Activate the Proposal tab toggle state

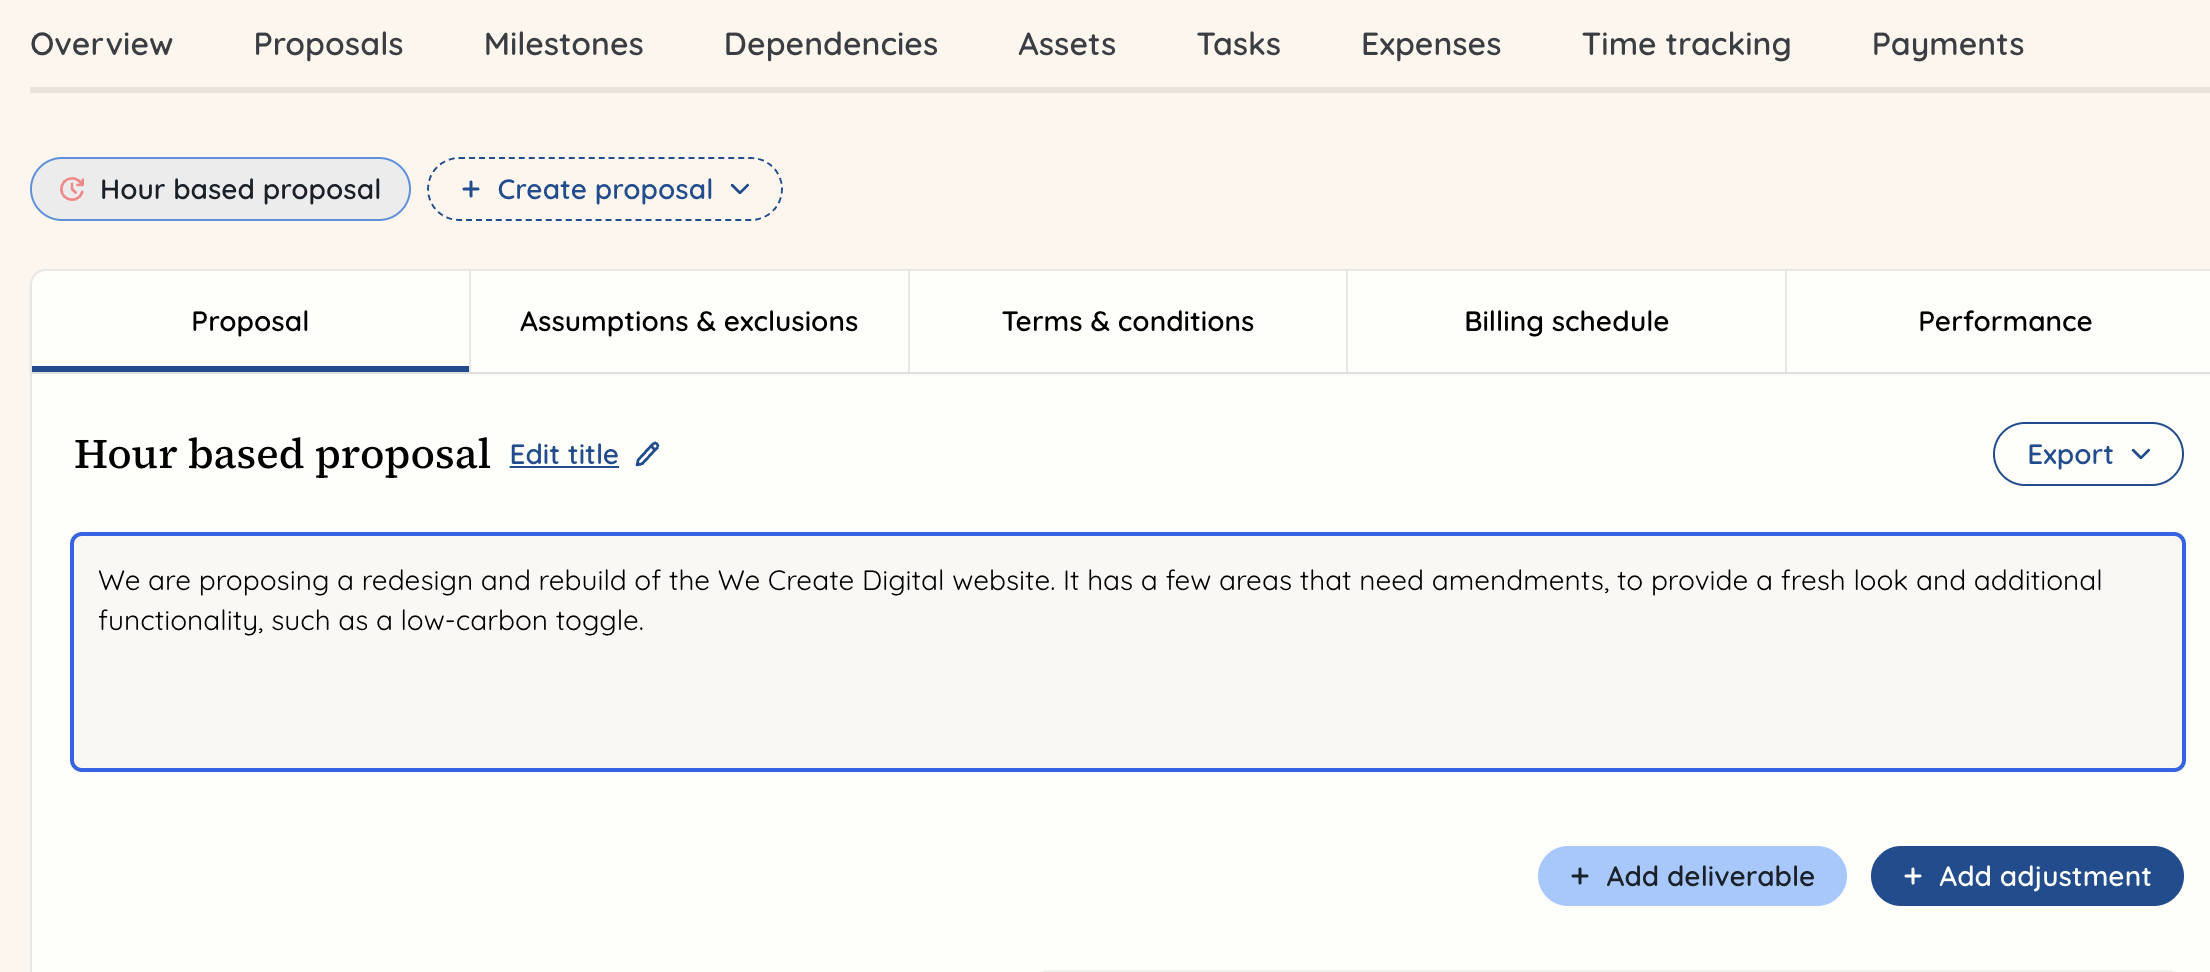249,321
